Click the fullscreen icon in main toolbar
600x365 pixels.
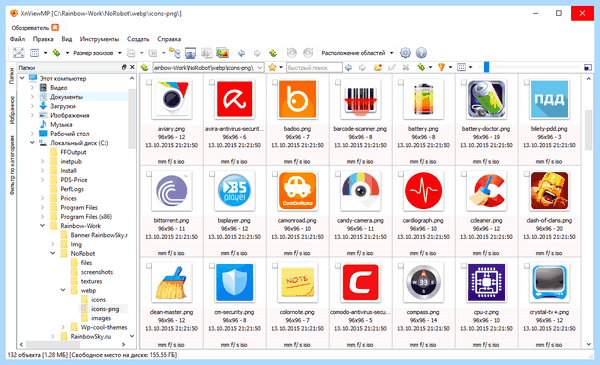18,53
